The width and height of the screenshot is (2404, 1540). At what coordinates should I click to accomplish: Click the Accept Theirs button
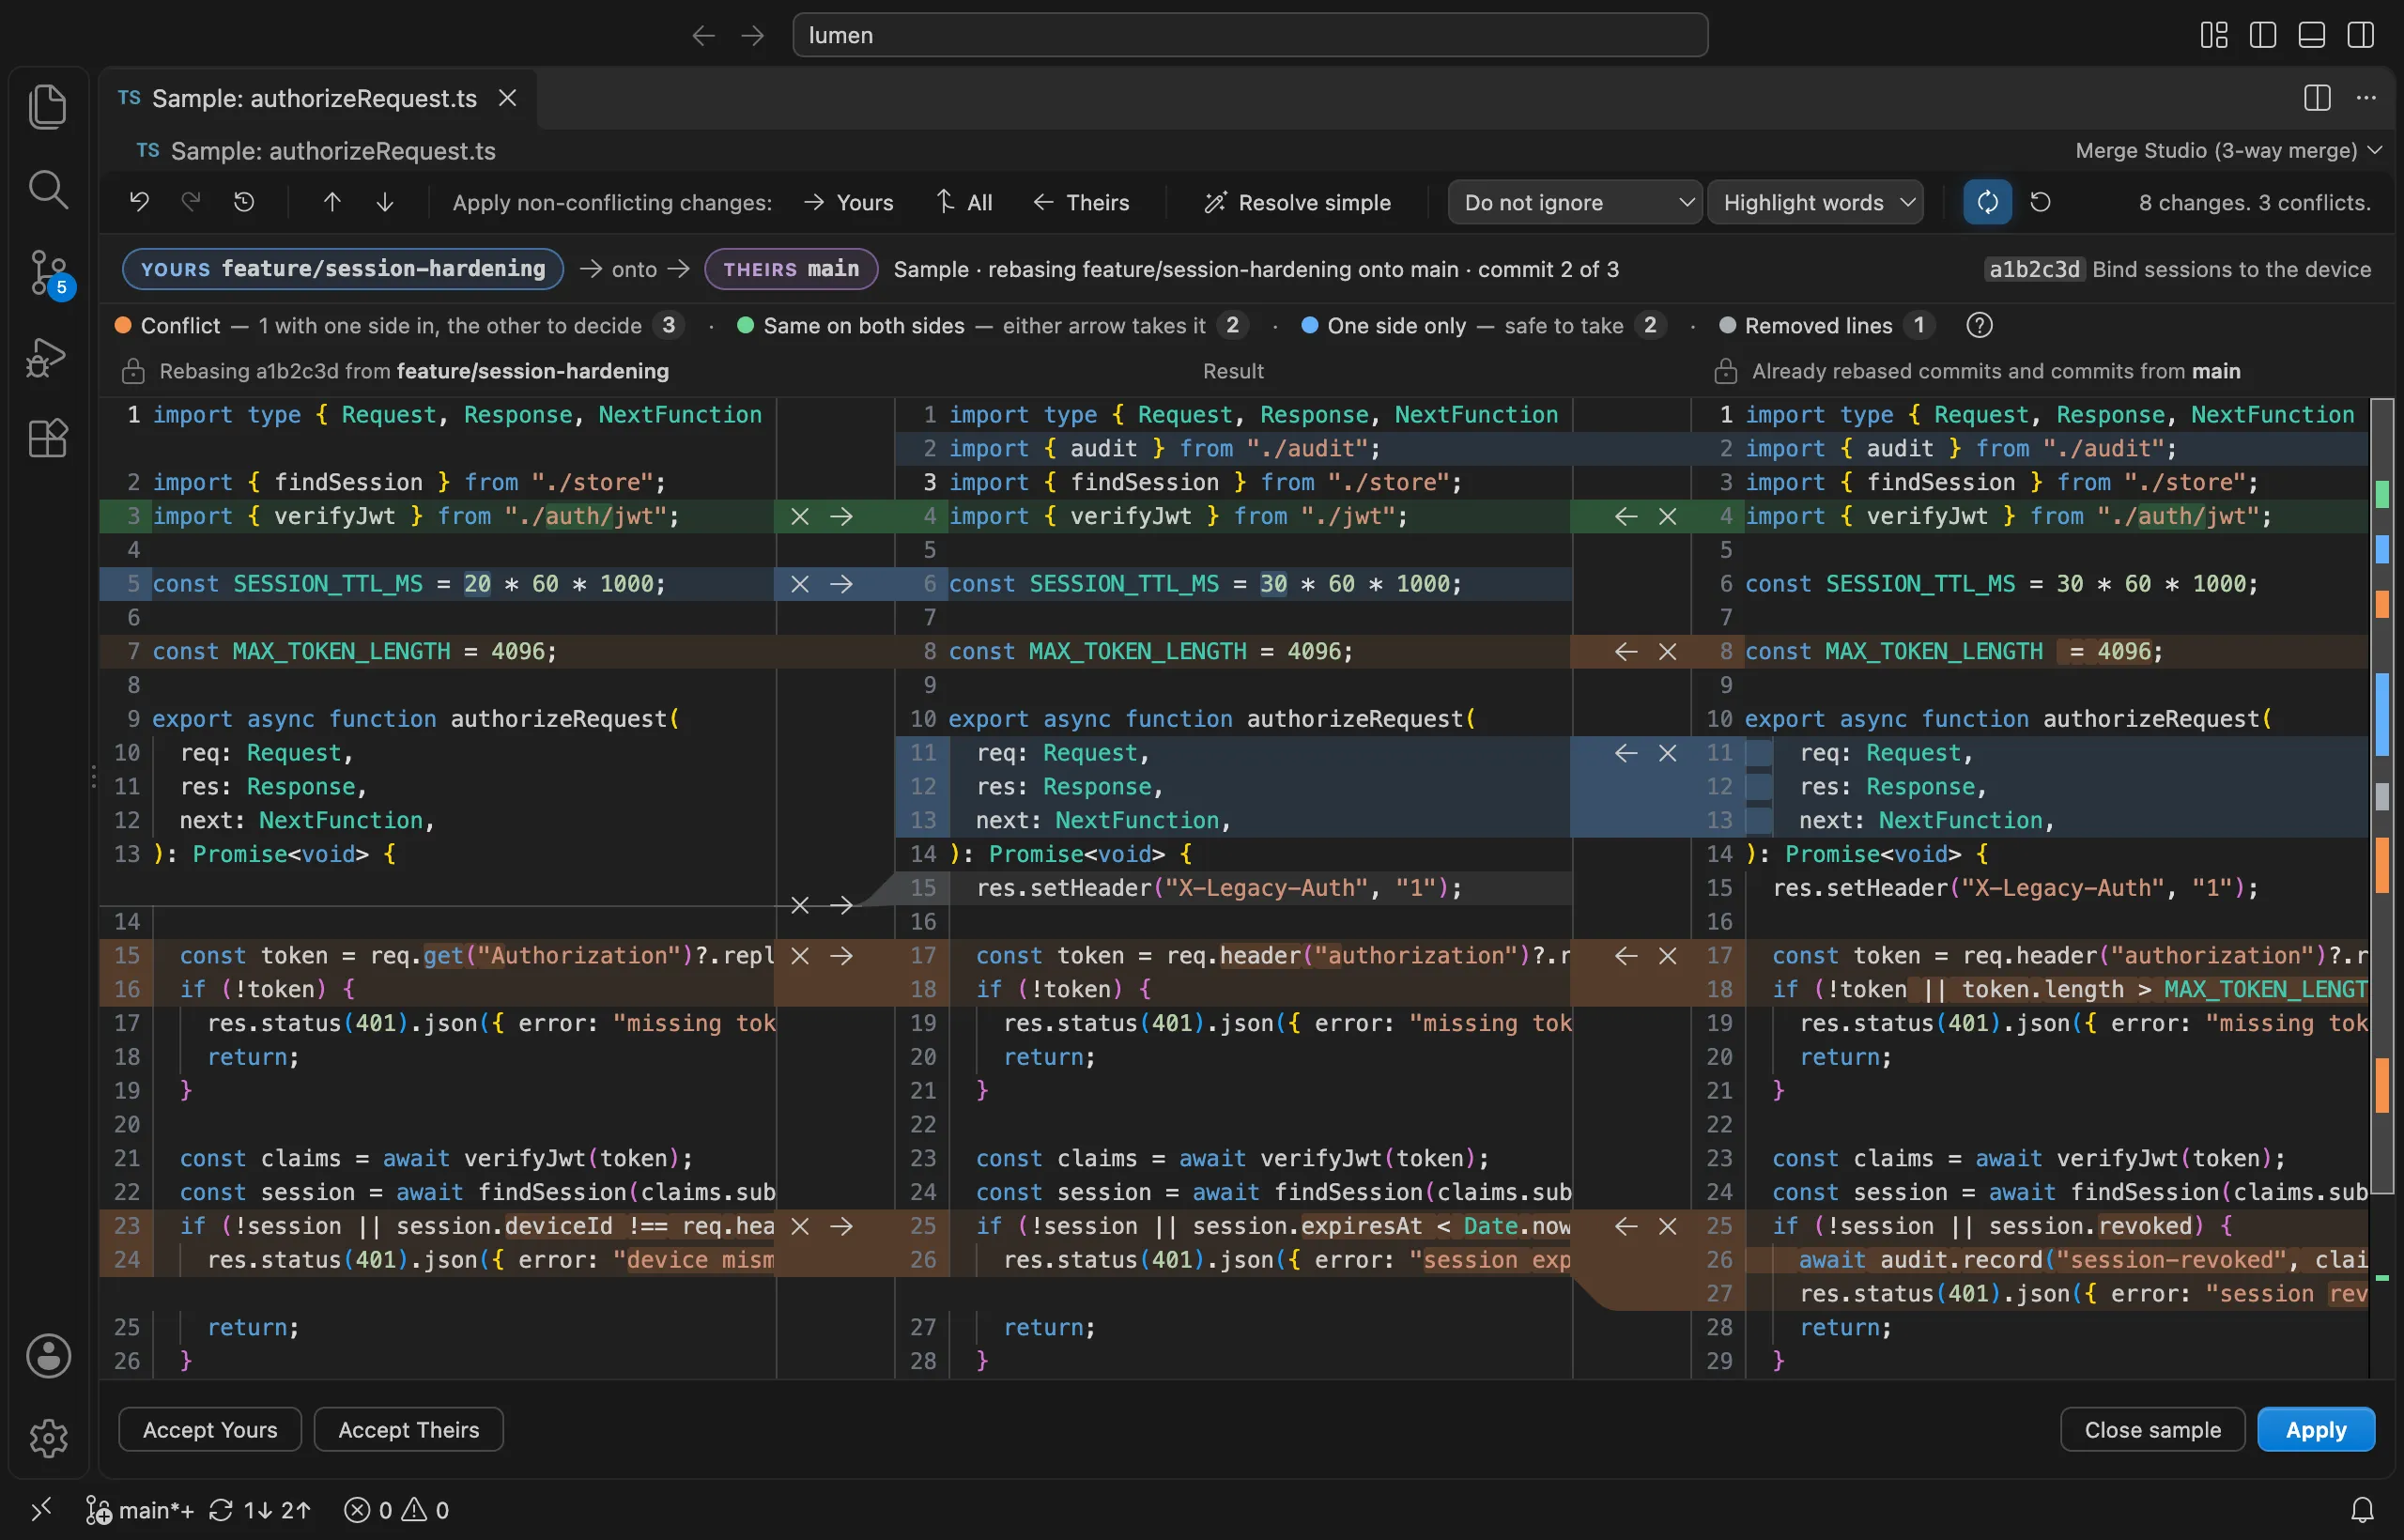(x=409, y=1430)
